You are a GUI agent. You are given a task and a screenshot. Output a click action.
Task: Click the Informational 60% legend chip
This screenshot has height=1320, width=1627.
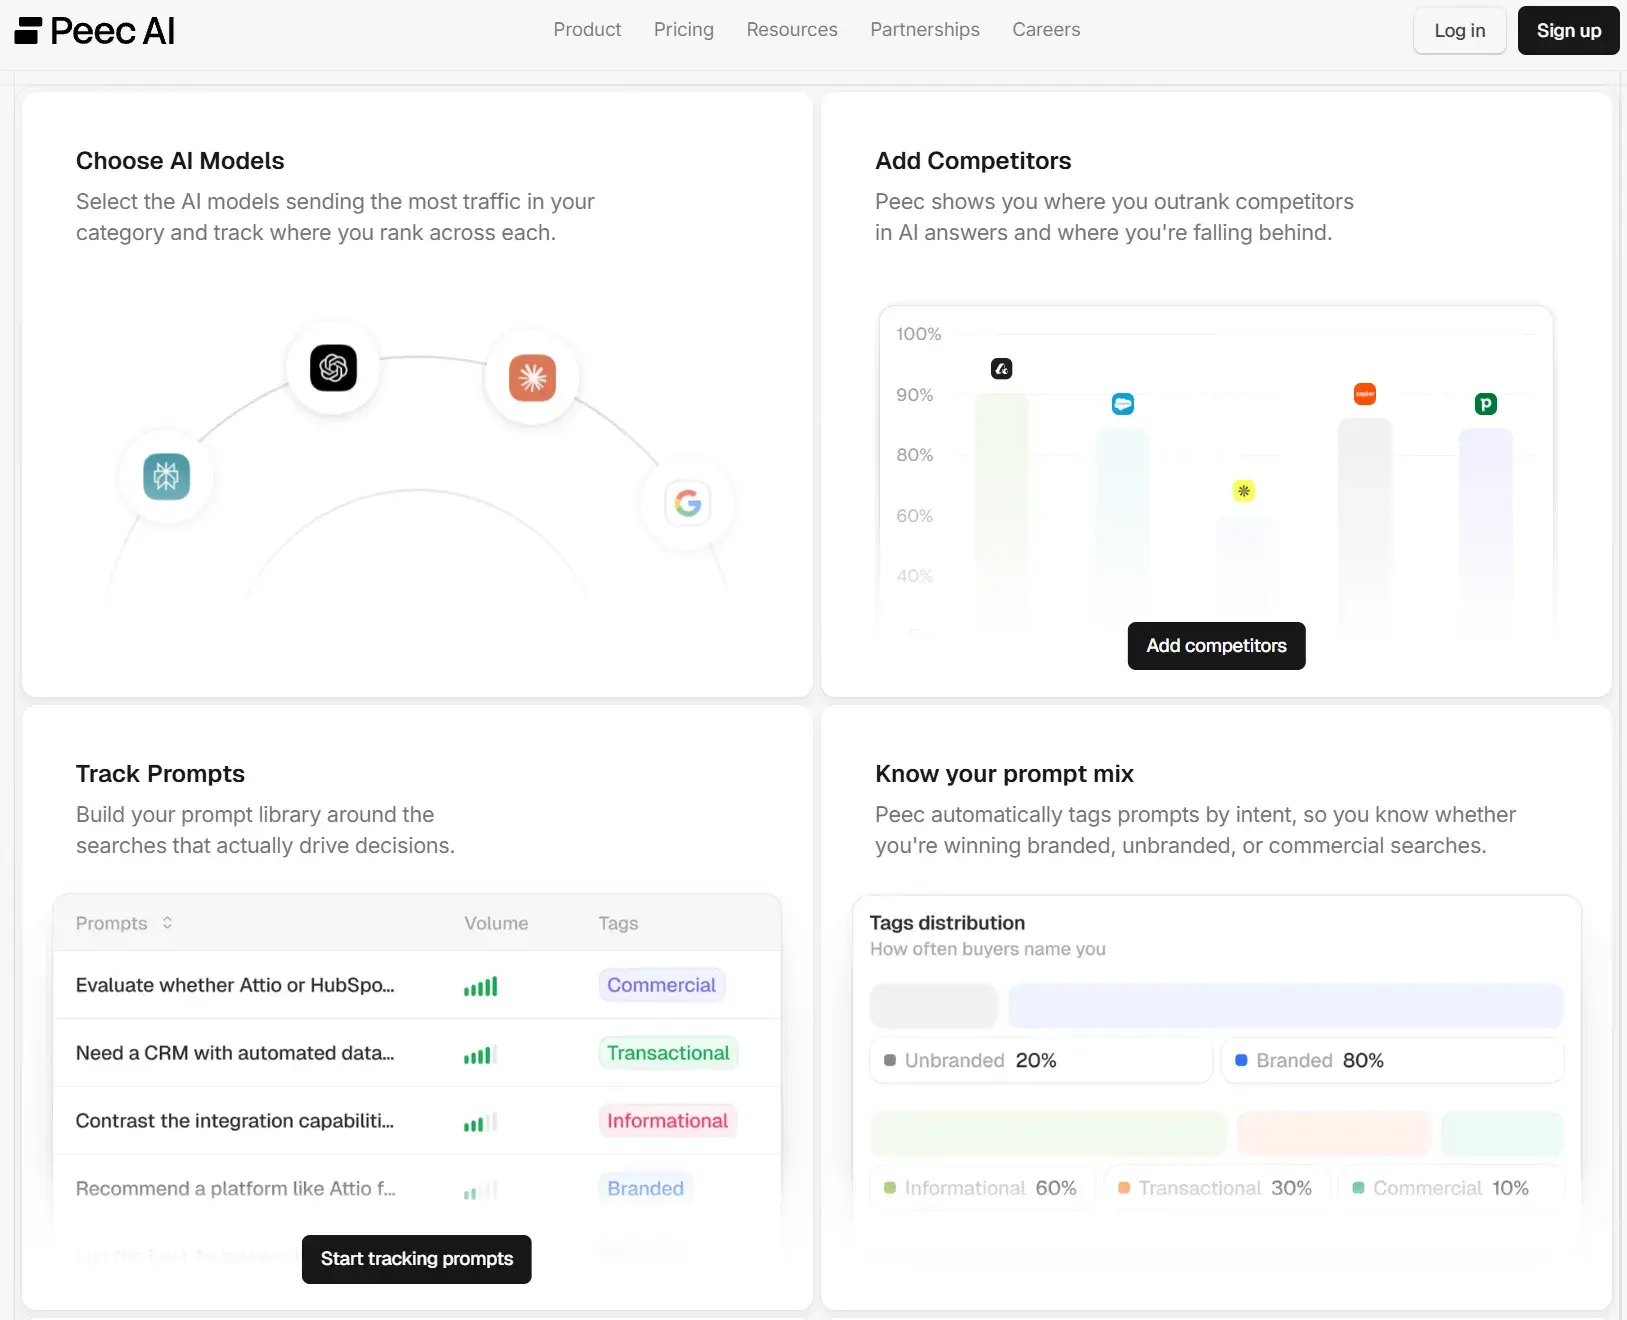click(x=983, y=1188)
